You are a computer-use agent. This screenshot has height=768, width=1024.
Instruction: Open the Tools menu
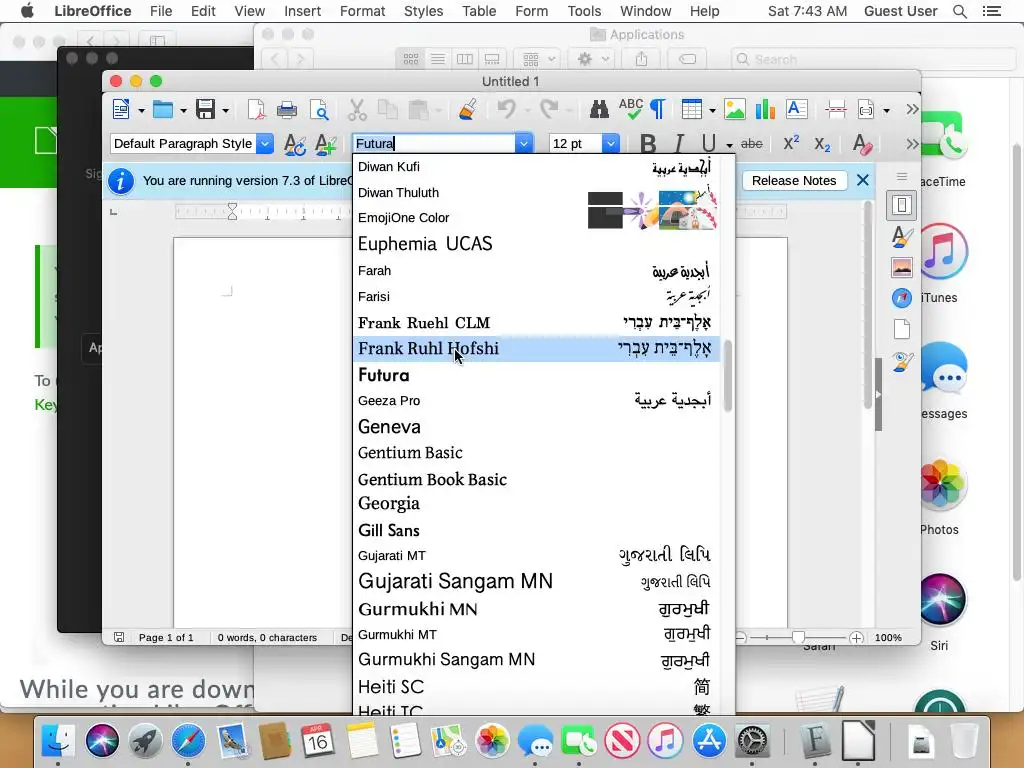click(584, 11)
